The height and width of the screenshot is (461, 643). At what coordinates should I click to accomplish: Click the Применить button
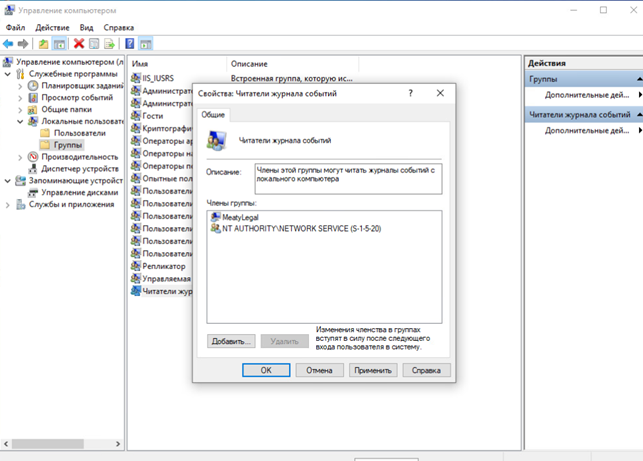[373, 370]
